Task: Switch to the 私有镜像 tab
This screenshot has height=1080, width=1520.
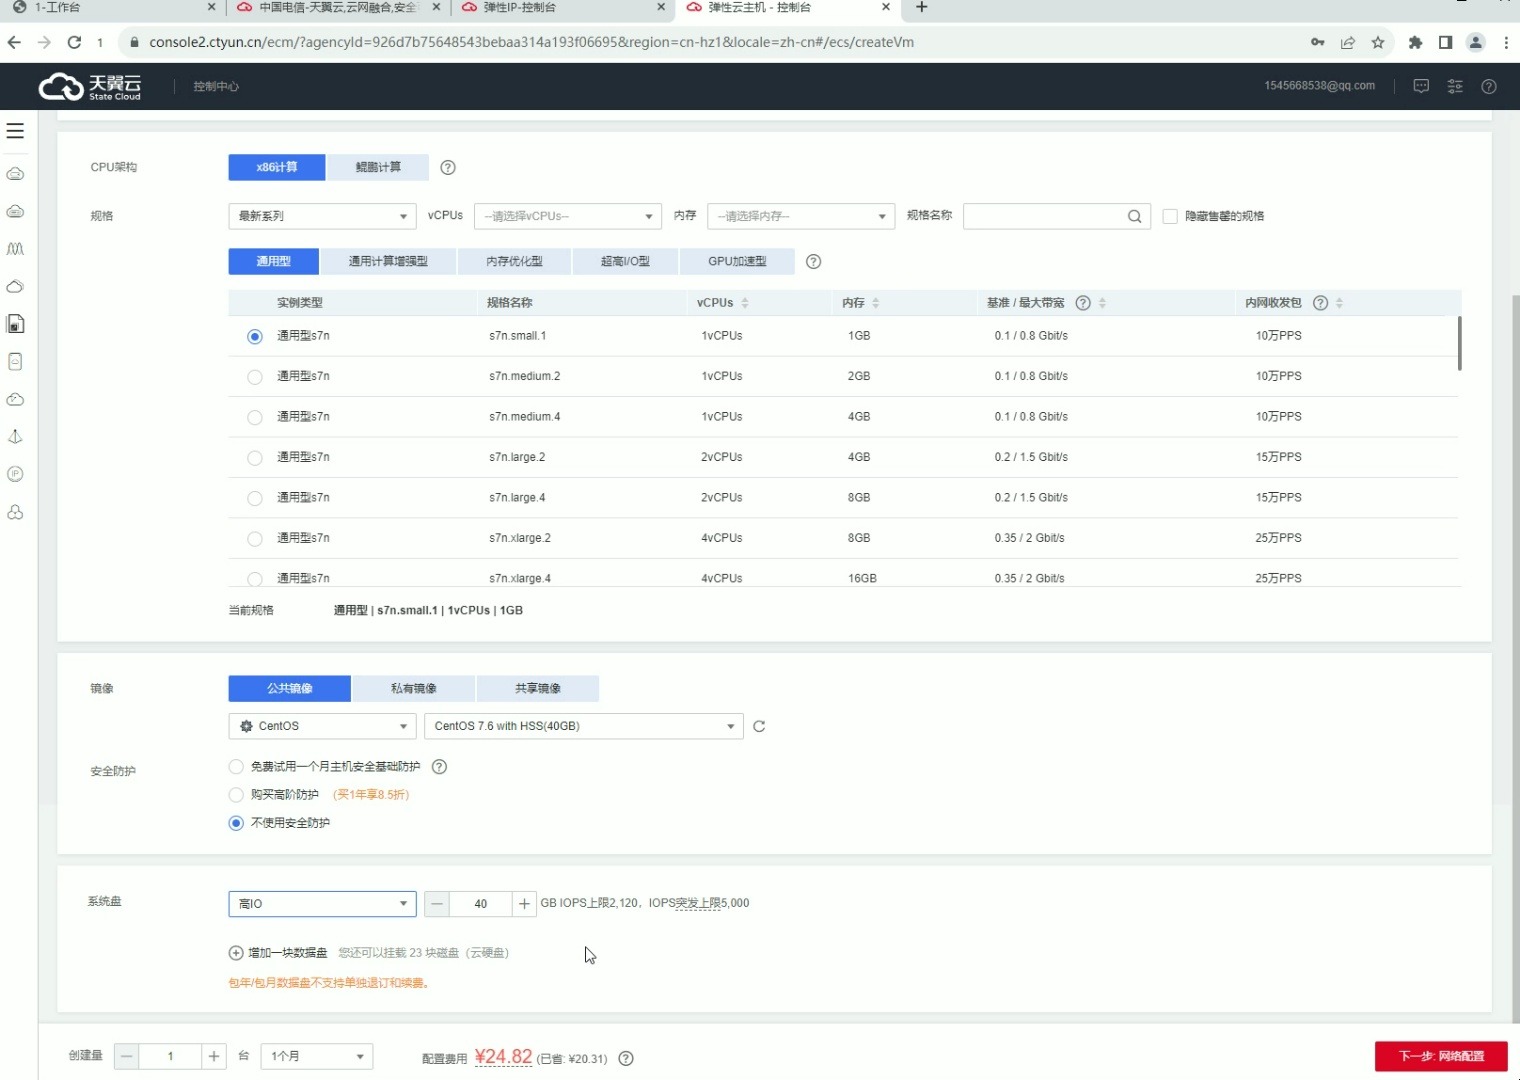Action: coord(414,689)
